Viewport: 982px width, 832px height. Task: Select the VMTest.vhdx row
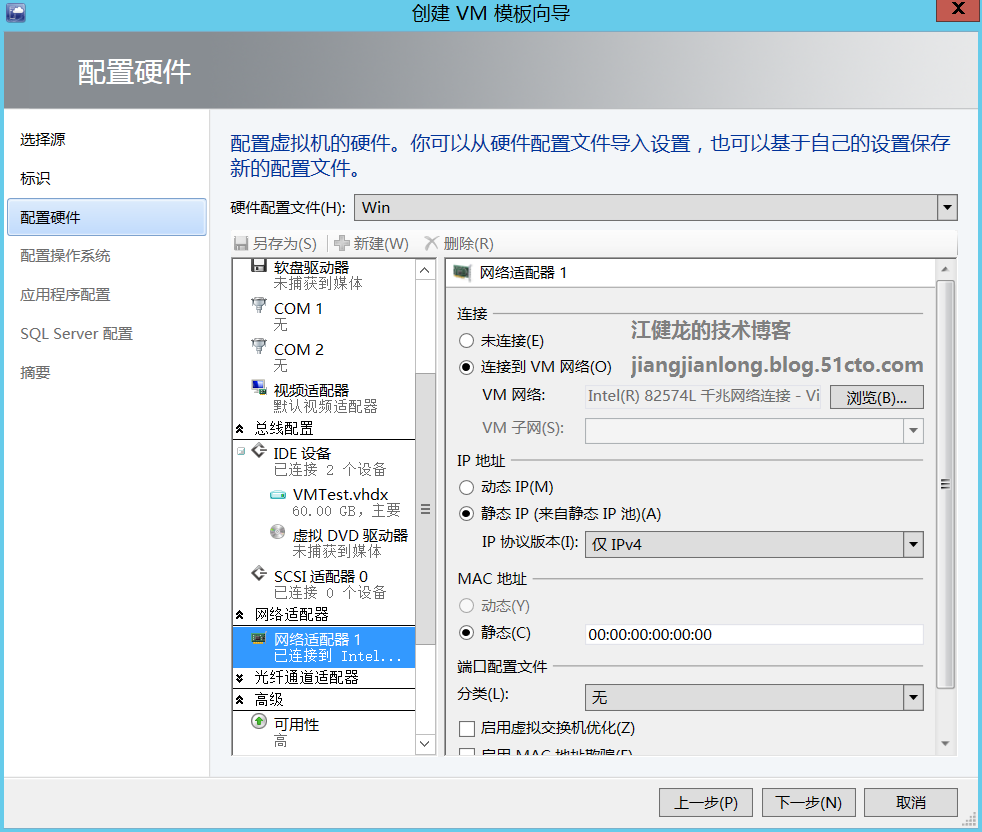(x=324, y=502)
